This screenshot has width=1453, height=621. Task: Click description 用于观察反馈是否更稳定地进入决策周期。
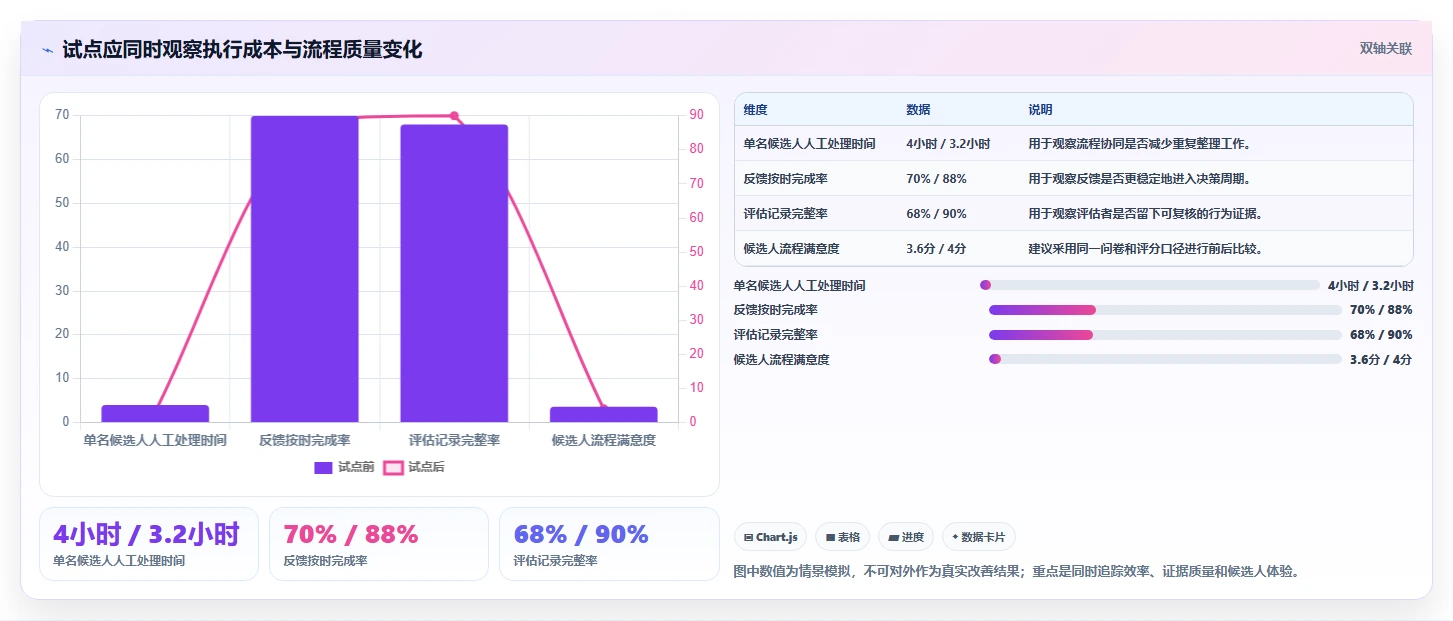coord(1141,179)
